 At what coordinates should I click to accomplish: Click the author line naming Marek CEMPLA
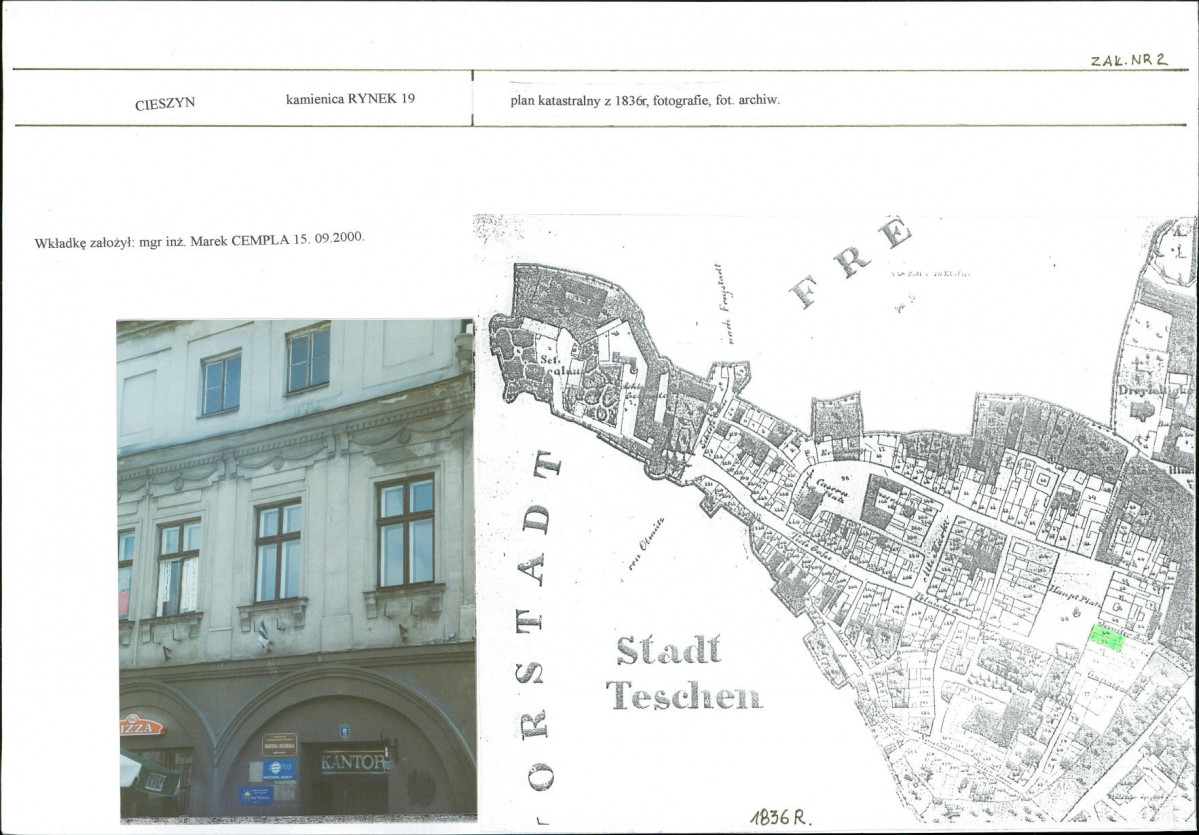(x=199, y=241)
